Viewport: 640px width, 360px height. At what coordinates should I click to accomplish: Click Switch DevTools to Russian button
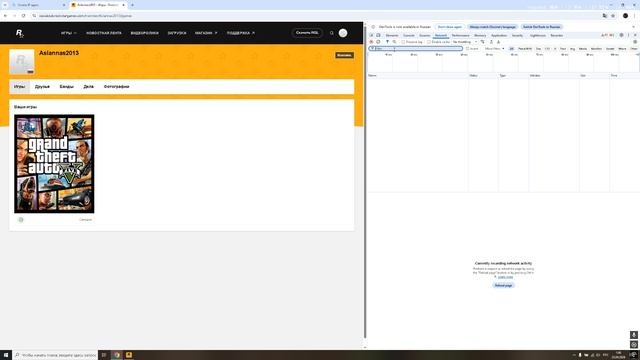click(x=542, y=27)
